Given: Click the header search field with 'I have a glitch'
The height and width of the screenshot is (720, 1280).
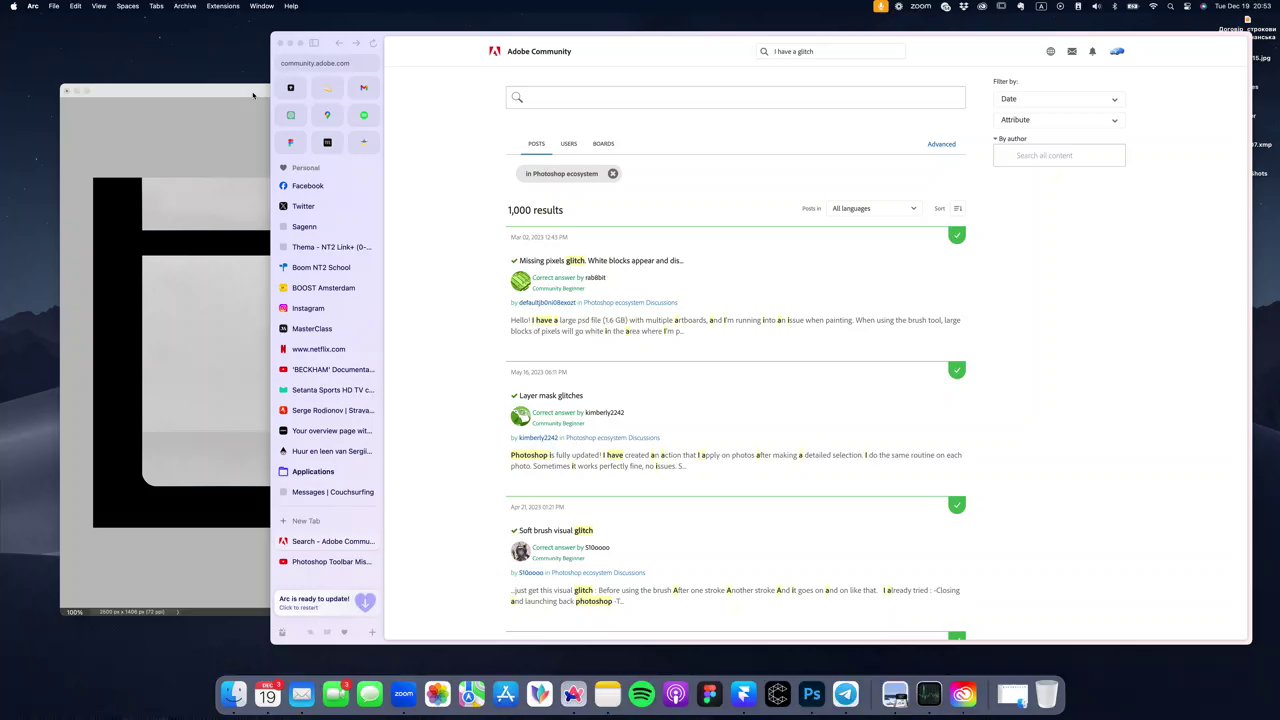Looking at the screenshot, I should pyautogui.click(x=831, y=51).
